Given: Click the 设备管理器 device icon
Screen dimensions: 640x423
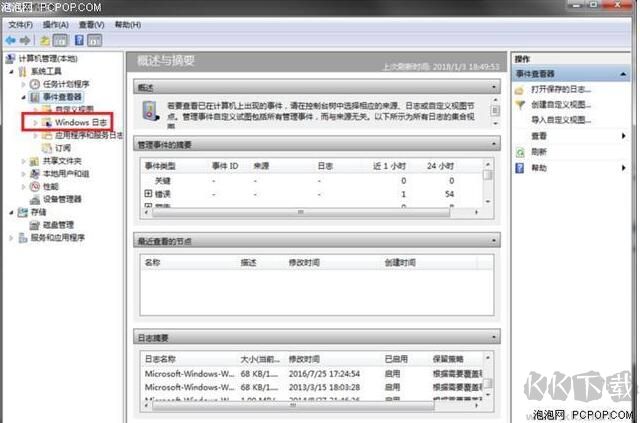Looking at the screenshot, I should coord(35,199).
